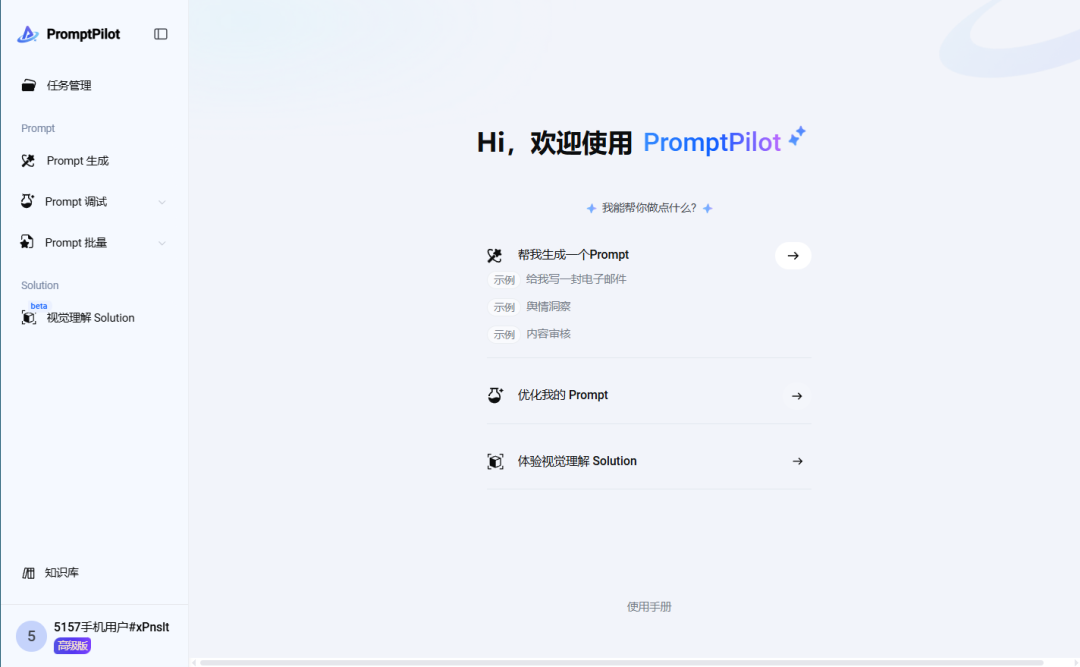Click the beta badge above 视觉理解
Viewport: 1080px width, 667px height.
(x=39, y=306)
